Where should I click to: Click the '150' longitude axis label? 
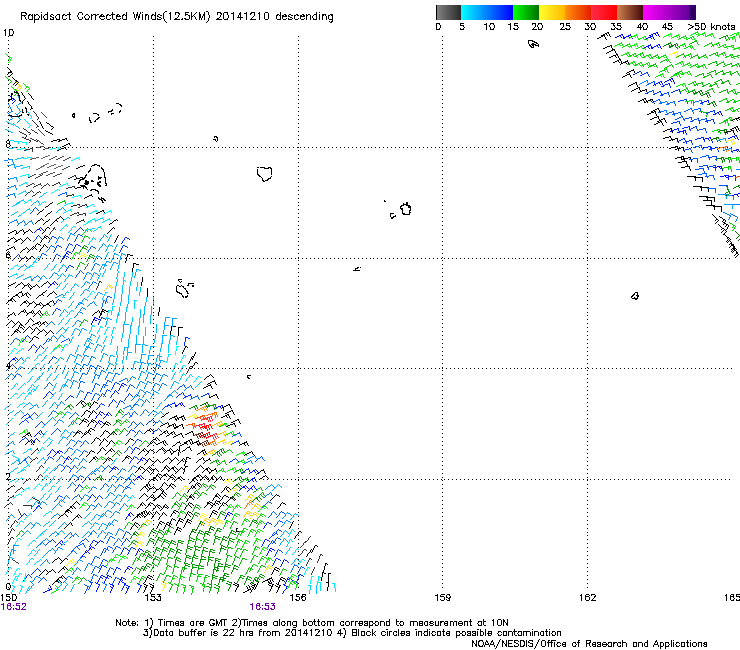tap(9, 598)
